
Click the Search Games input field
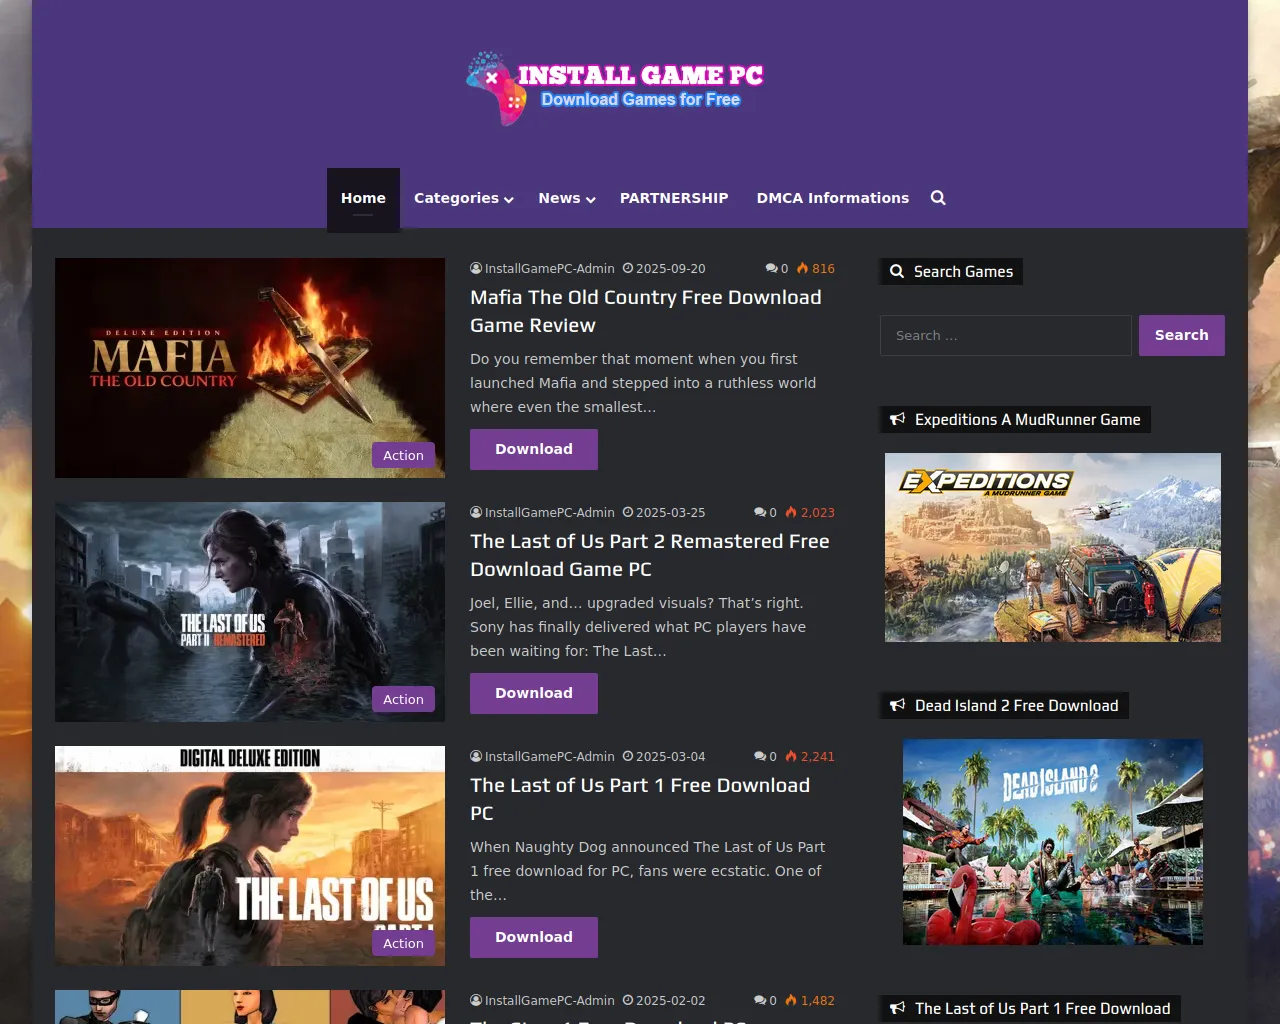[1006, 335]
